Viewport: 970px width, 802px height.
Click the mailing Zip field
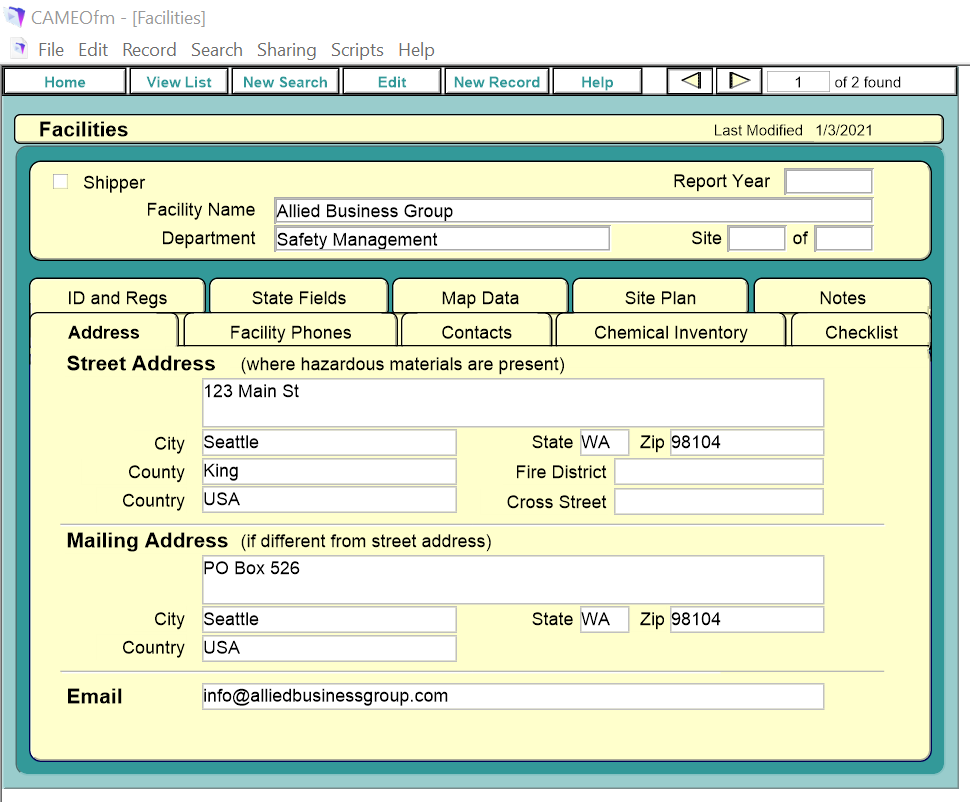point(747,619)
